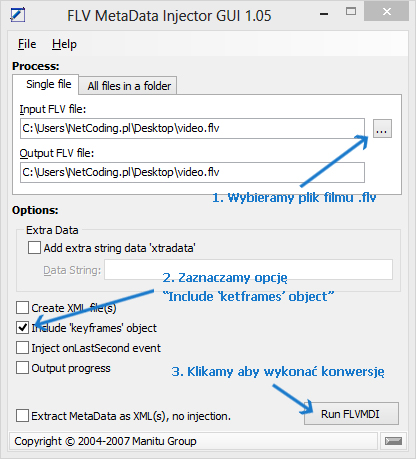Switch to All files in a folder tab
Viewport: 416px width, 459px height.
click(129, 86)
